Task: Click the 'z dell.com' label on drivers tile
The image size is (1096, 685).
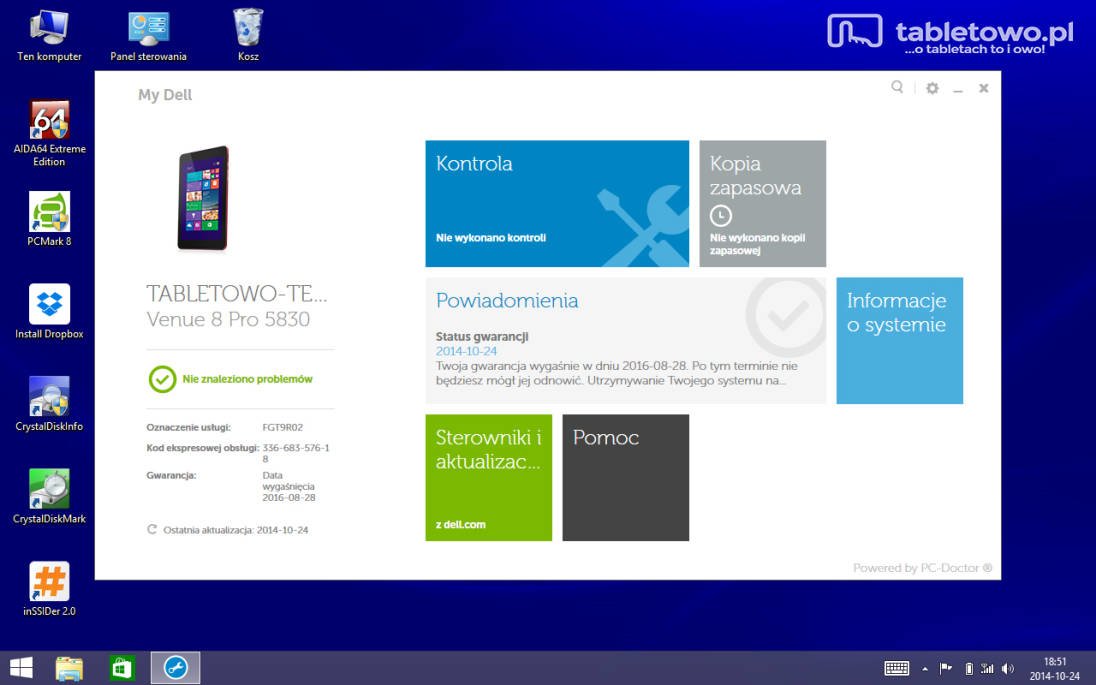Action: (x=461, y=524)
